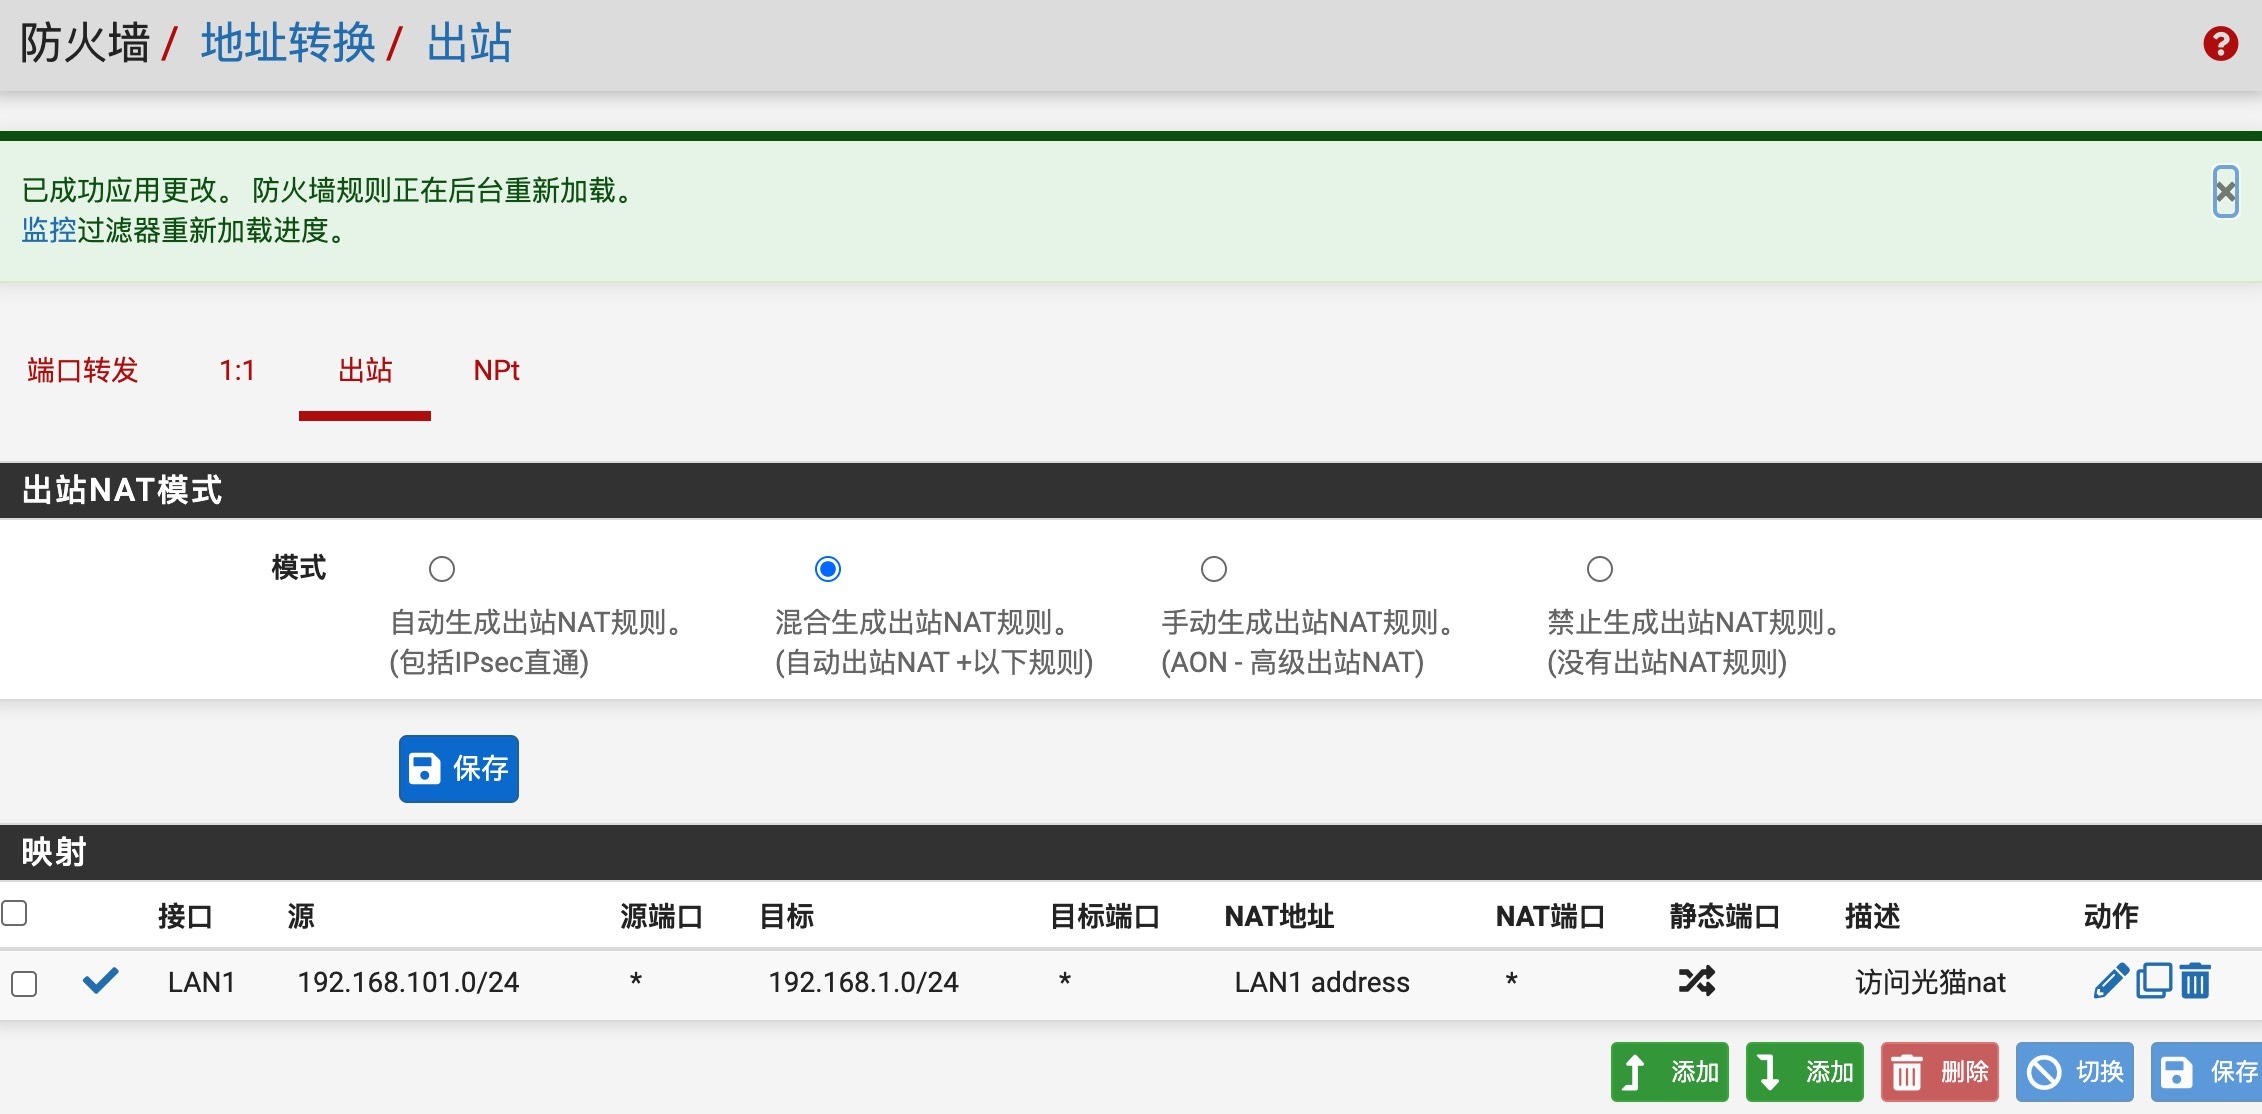
Task: Edit the 访问光猫nat mapping with pencil icon
Action: [2110, 981]
